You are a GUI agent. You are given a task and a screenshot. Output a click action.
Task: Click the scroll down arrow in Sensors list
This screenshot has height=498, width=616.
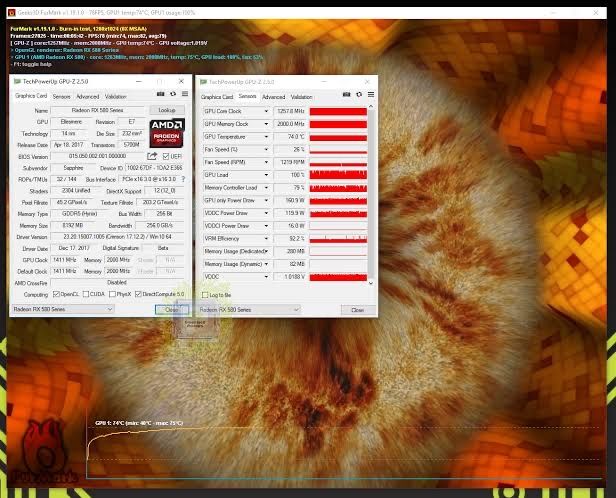(x=370, y=283)
